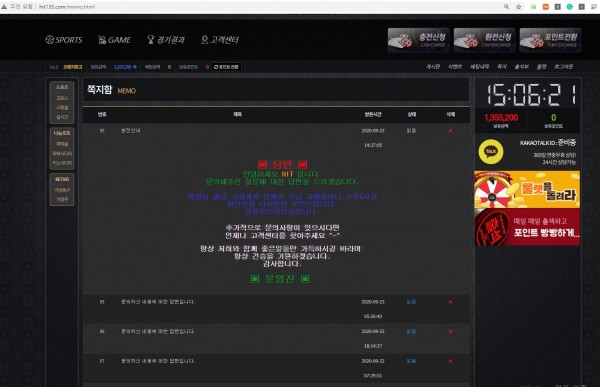Bookmark page with browser star icon
This screenshot has height=387, width=600.
click(518, 7)
